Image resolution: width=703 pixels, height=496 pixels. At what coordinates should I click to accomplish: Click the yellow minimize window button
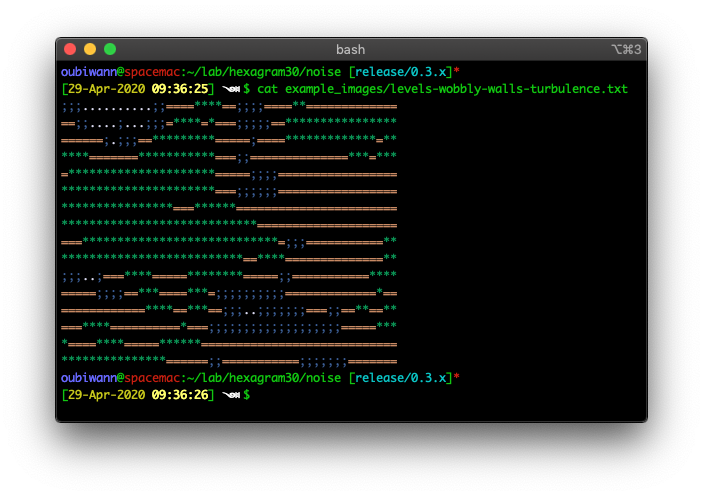coord(90,49)
